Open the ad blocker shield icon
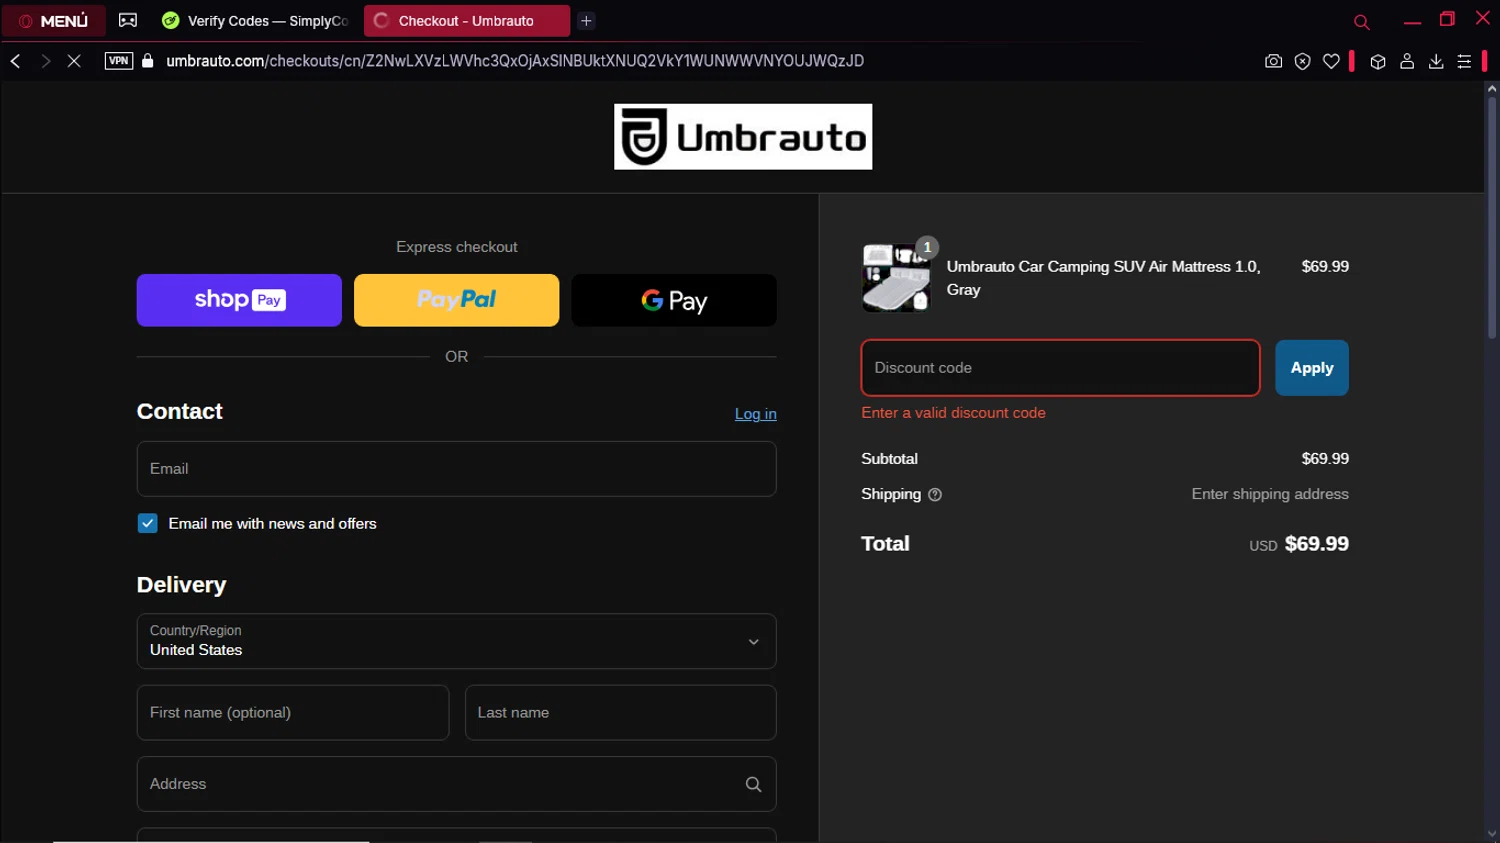The image size is (1500, 843). (x=1302, y=62)
